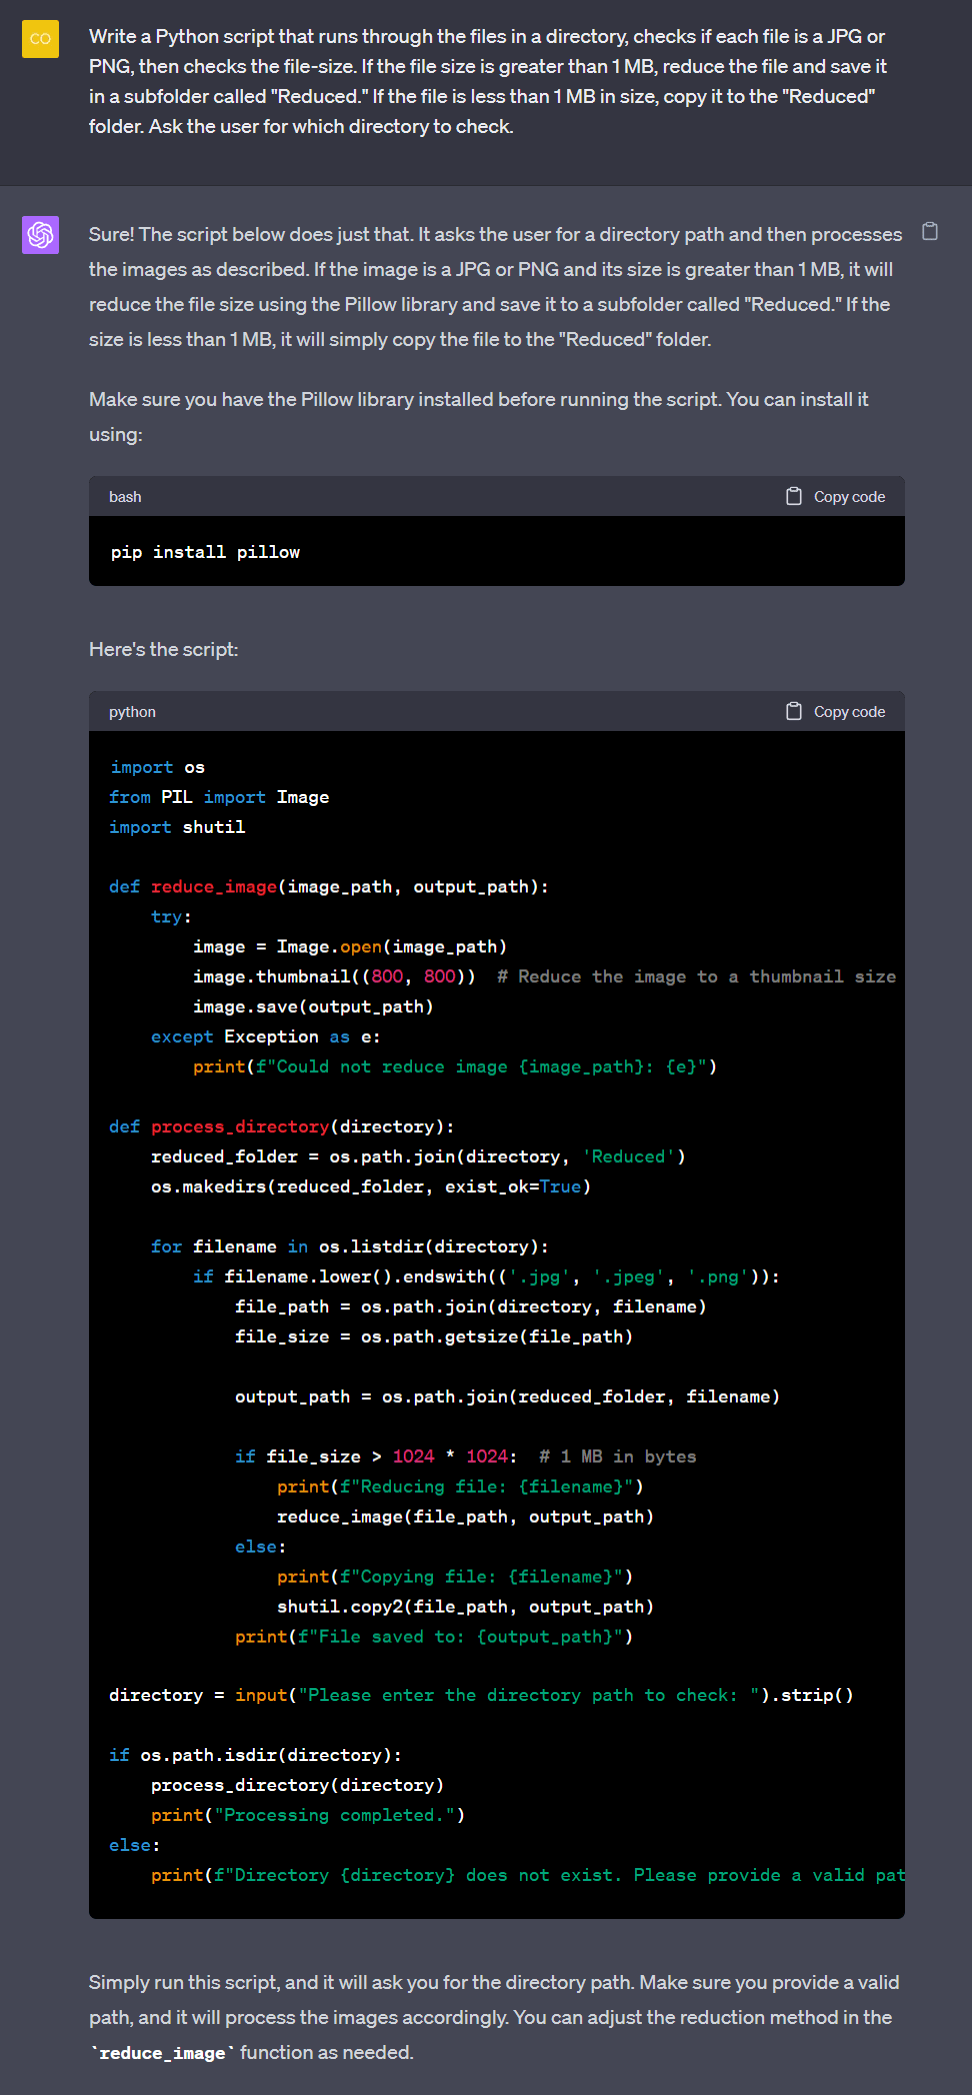Click the 'directory = input(...)' code line
This screenshot has width=972, height=2095.
482,1695
